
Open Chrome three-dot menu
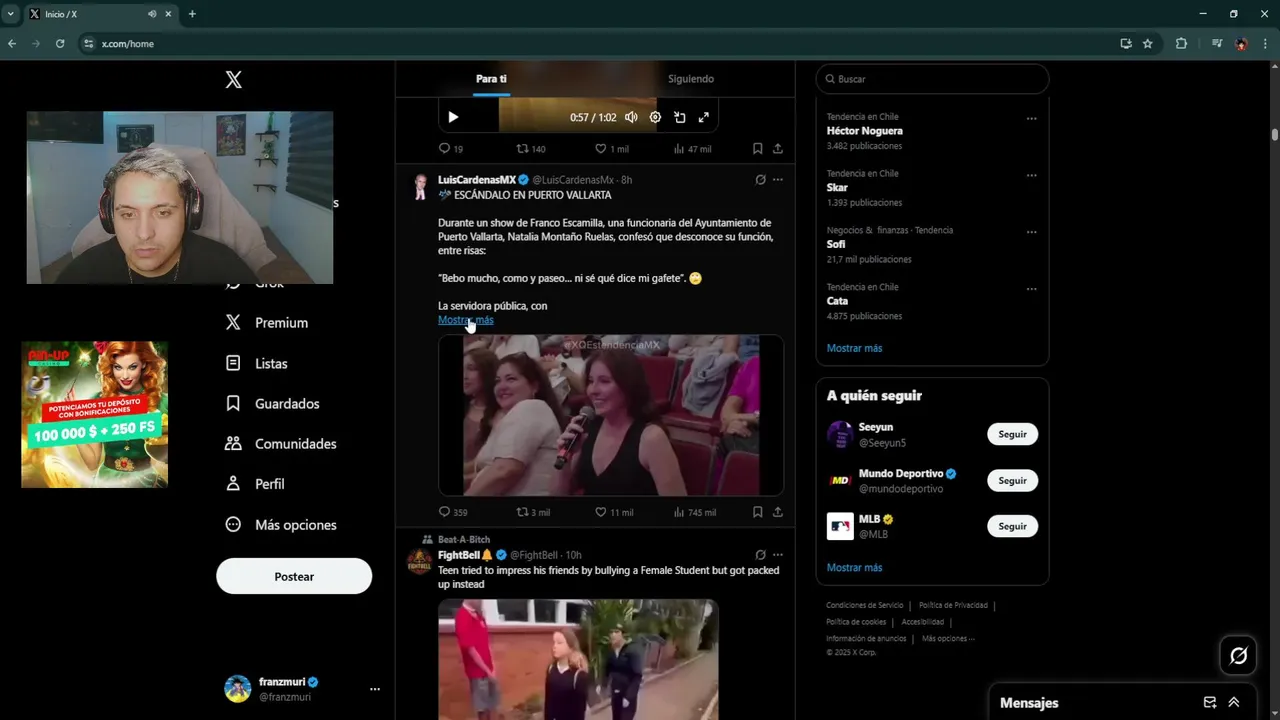[1265, 44]
